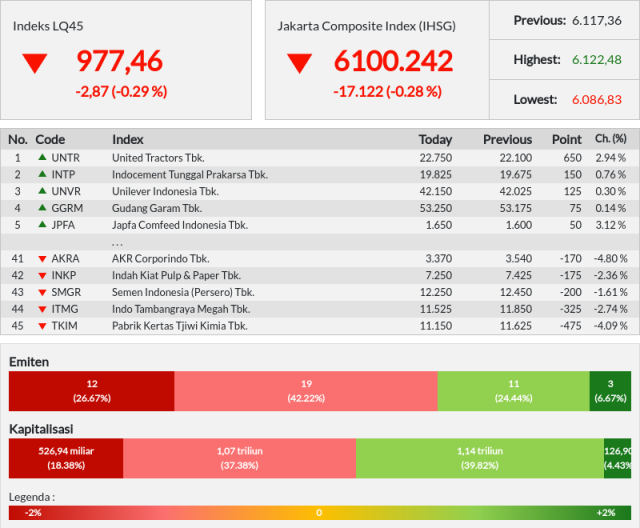Click the +2% end of legend bar
Image resolution: width=640 pixels, height=528 pixels.
[x=606, y=512]
